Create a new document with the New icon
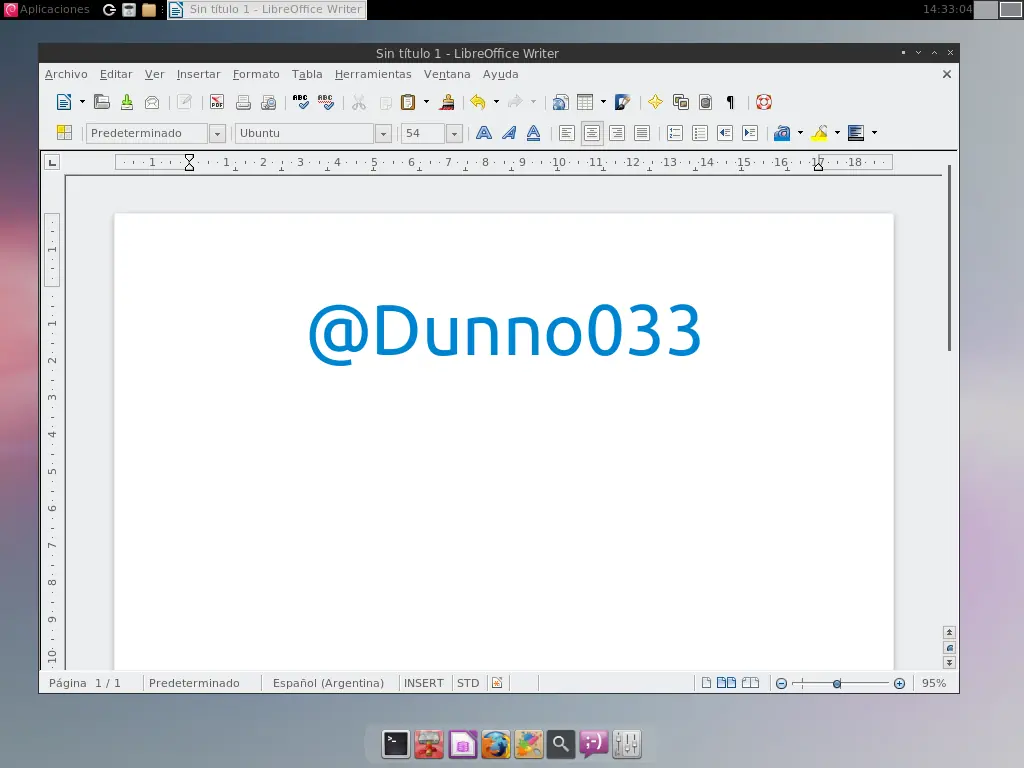 click(x=64, y=102)
